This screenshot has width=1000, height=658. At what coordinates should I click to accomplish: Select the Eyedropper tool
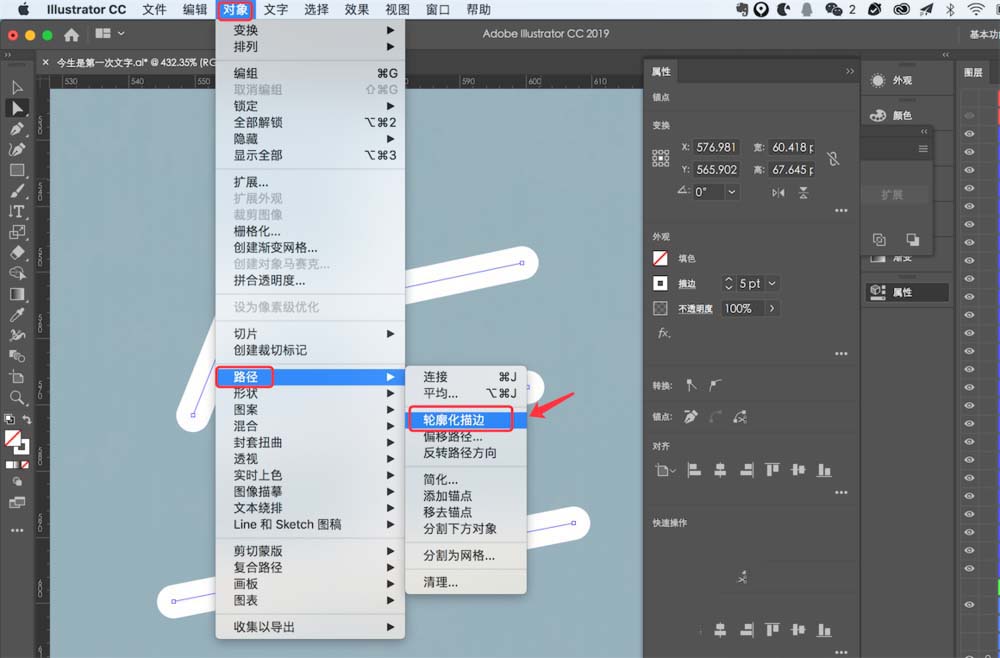pyautogui.click(x=17, y=315)
